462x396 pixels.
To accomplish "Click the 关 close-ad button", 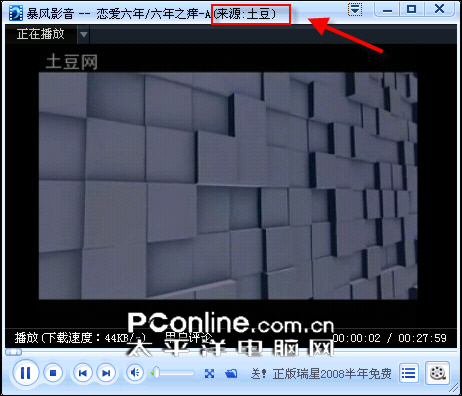I will (x=258, y=374).
